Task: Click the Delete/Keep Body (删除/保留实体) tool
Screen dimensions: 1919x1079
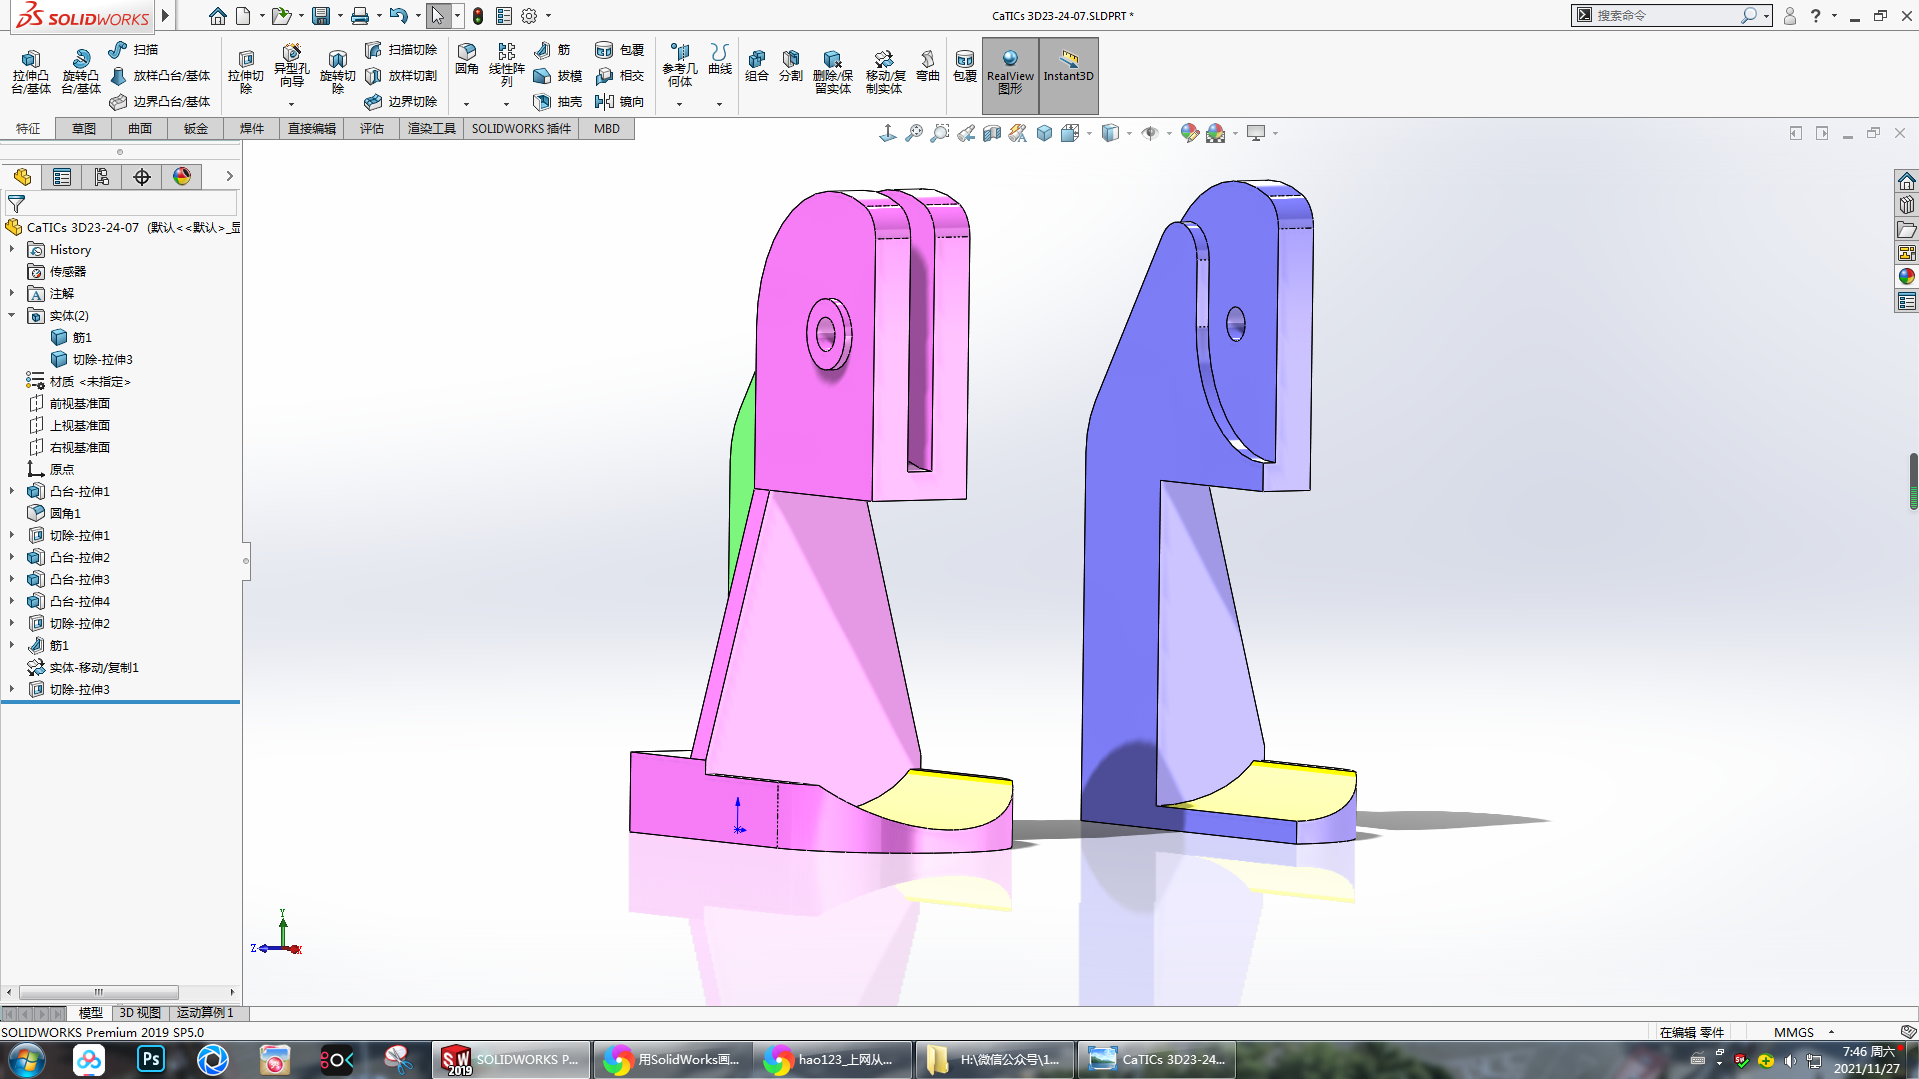Action: [x=832, y=72]
